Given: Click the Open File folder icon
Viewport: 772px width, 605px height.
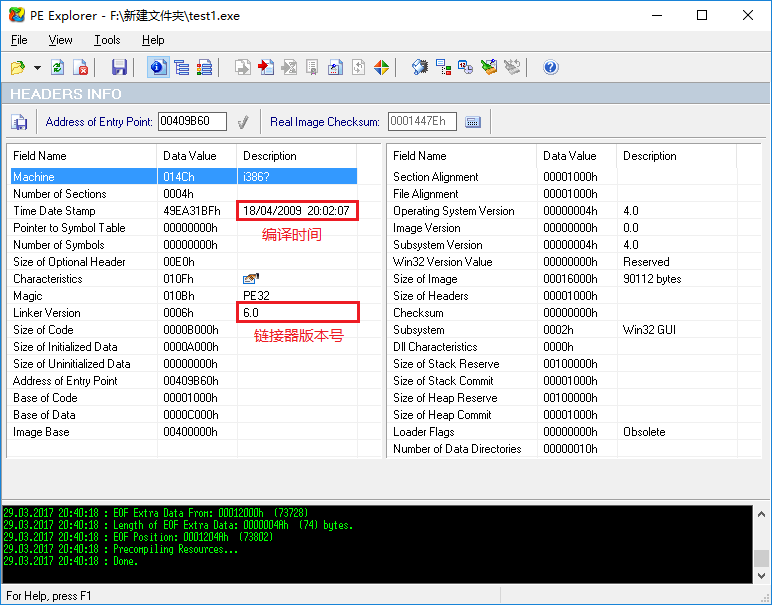Looking at the screenshot, I should (x=18, y=67).
